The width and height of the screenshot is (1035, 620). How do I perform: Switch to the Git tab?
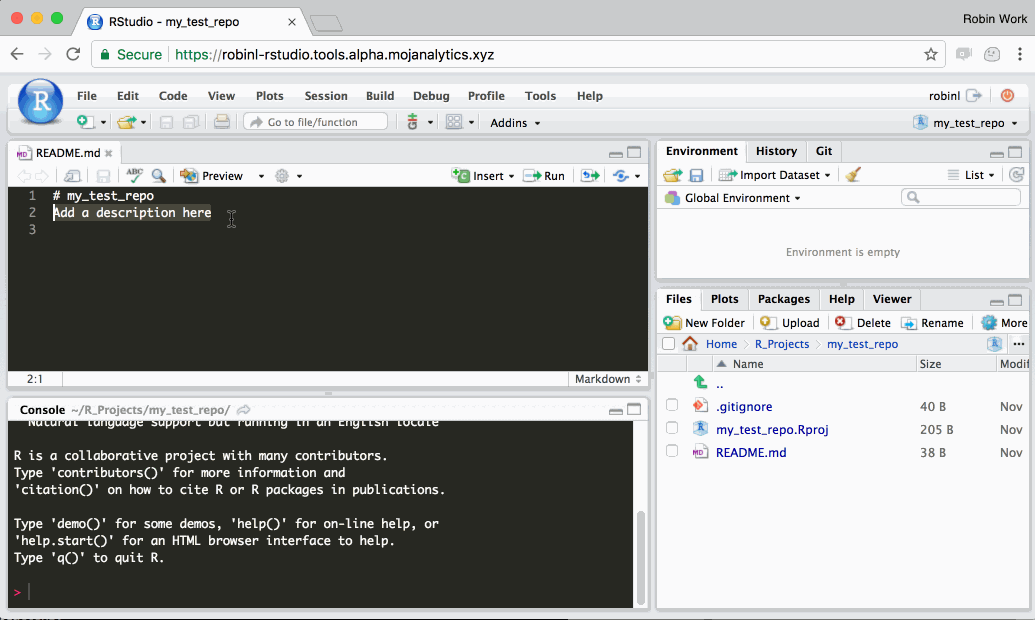(824, 151)
